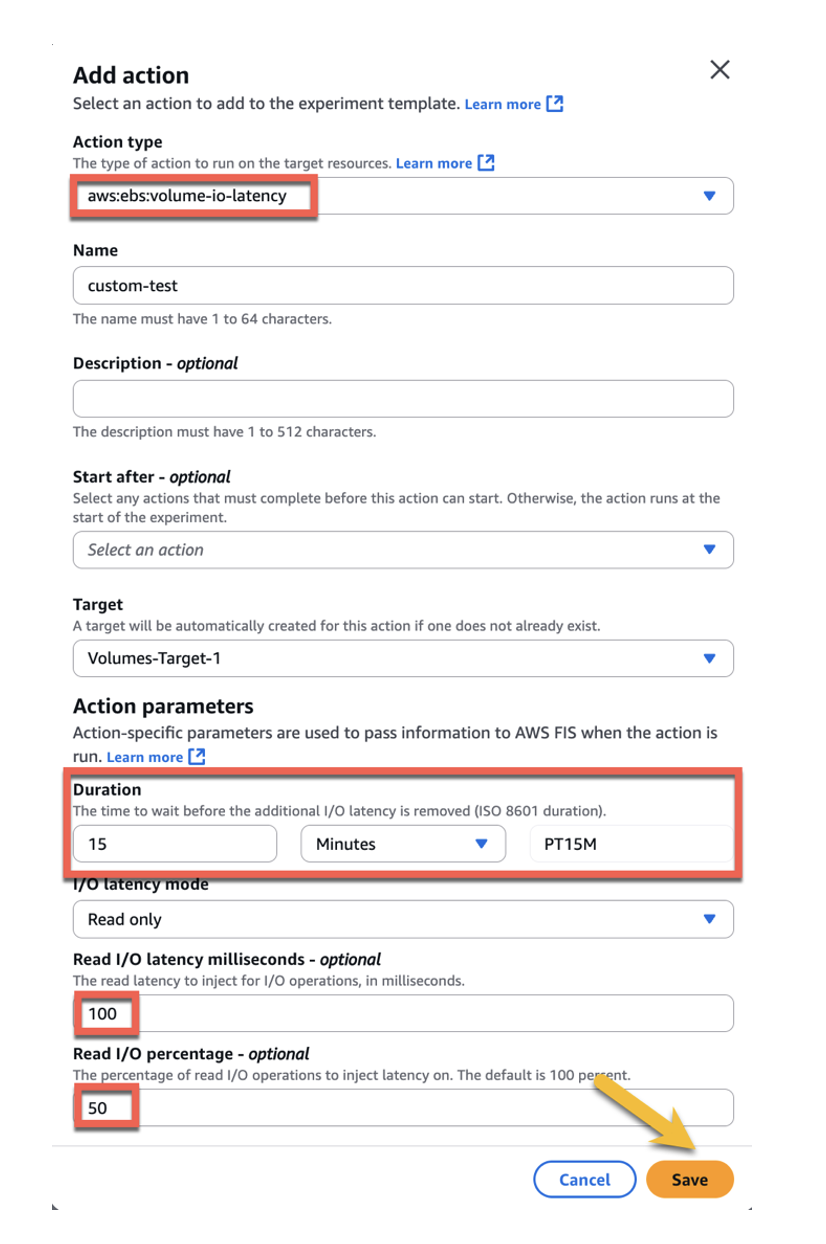Click the empty Description text field
Image resolution: width=826 pixels, height=1244 pixels.
coord(400,398)
